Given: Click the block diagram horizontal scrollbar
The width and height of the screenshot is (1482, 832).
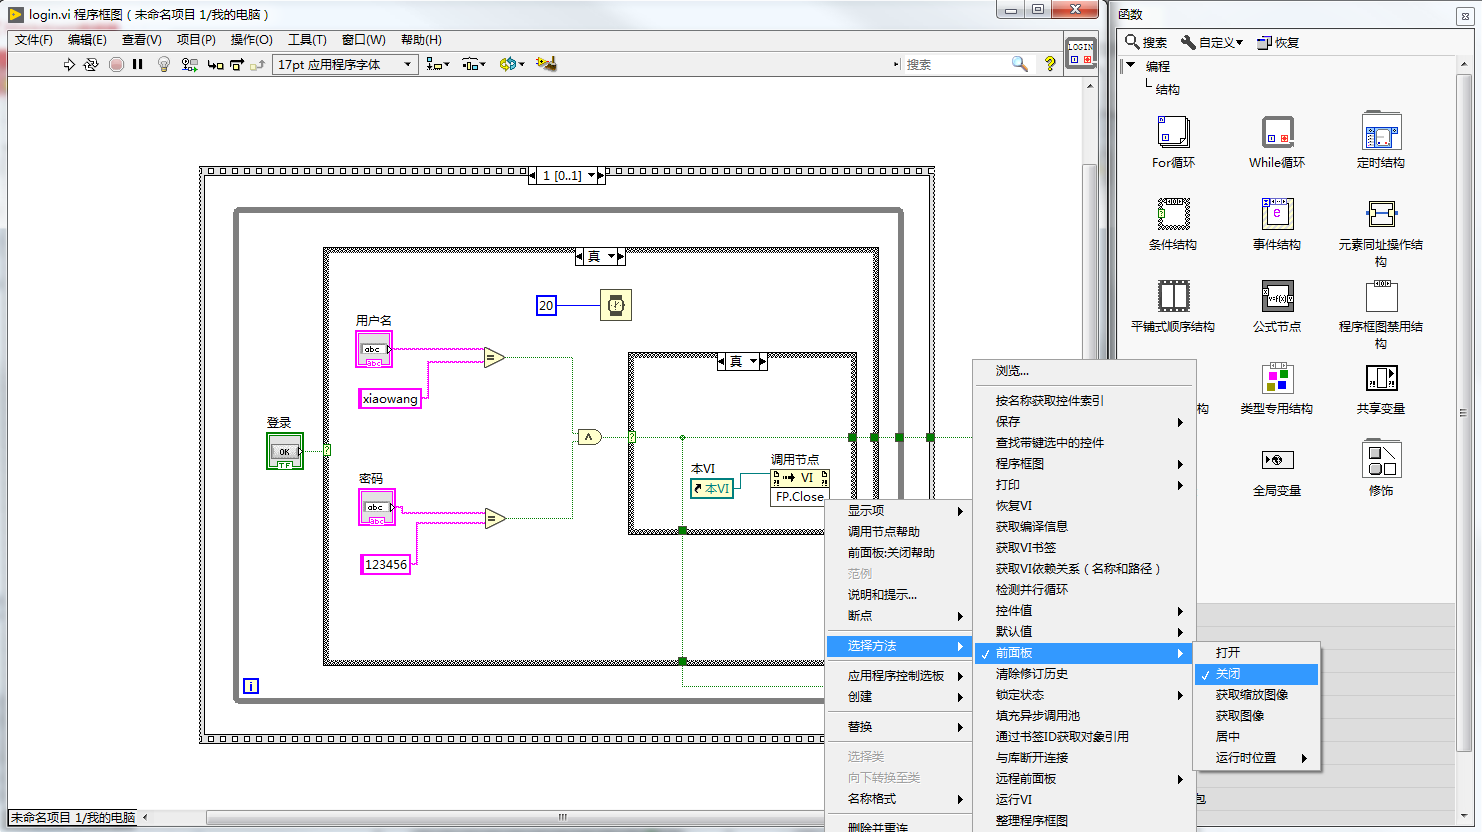Looking at the screenshot, I should [x=562, y=818].
